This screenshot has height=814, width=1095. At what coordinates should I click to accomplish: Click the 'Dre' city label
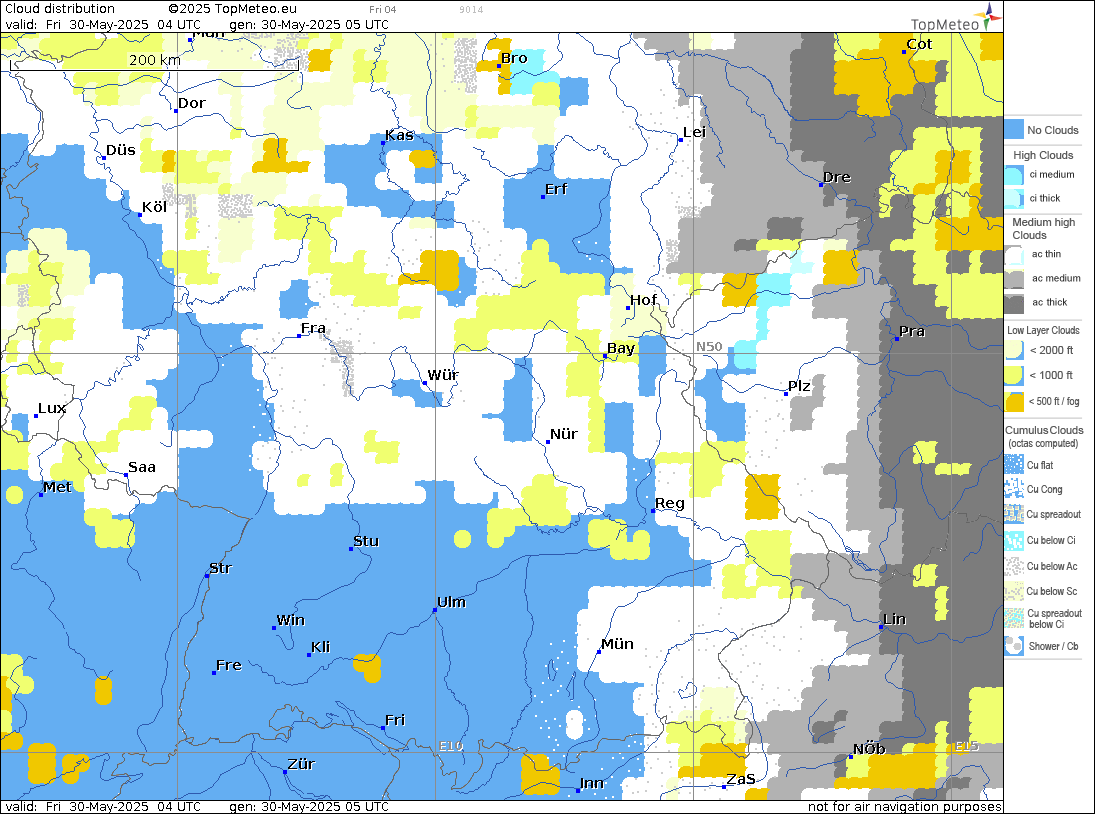(837, 177)
